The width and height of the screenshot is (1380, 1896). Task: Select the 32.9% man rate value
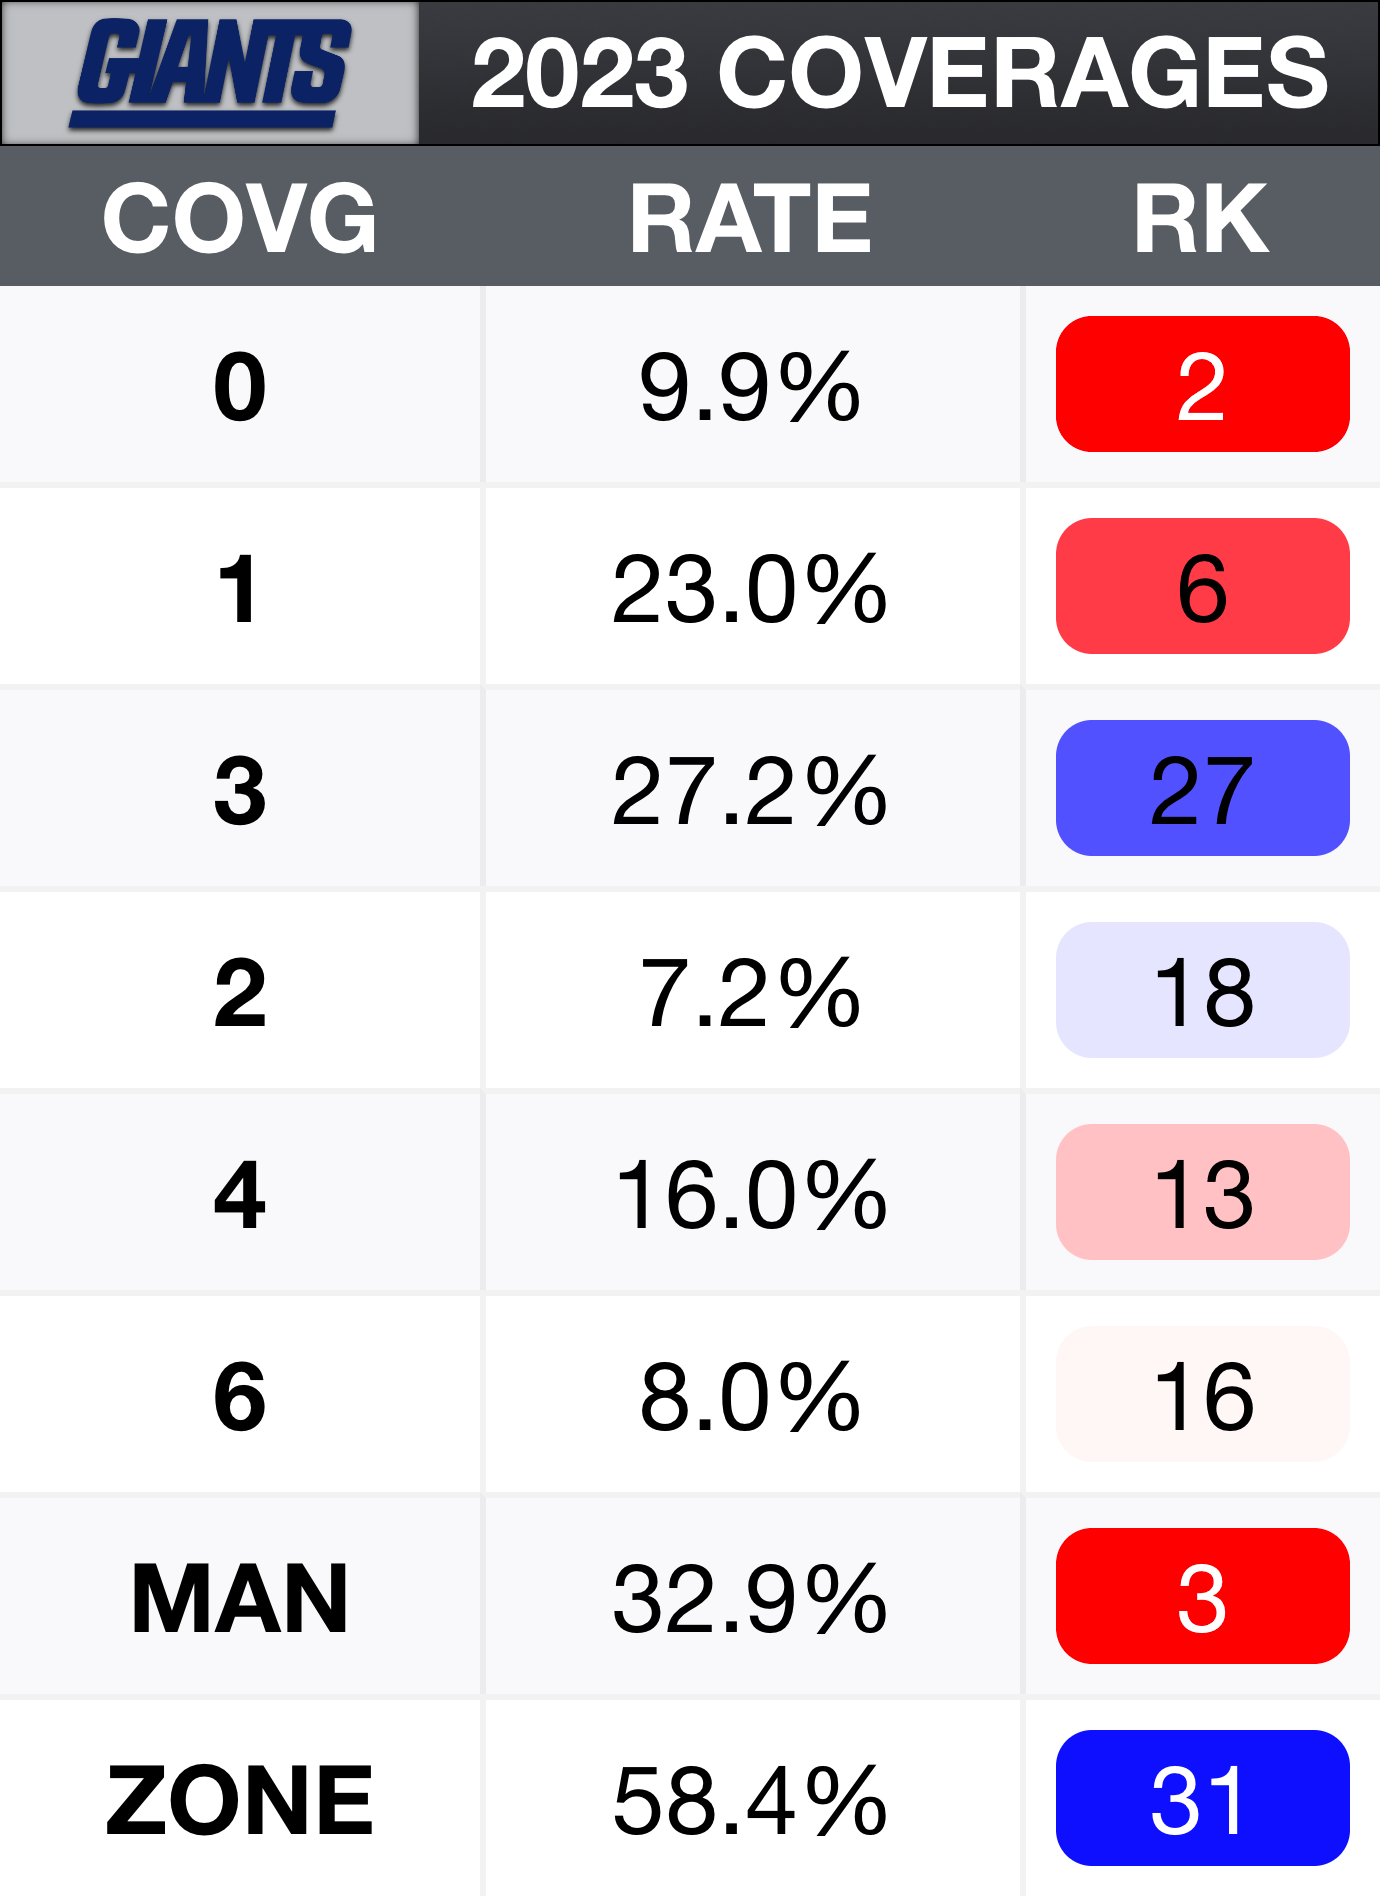750,1599
